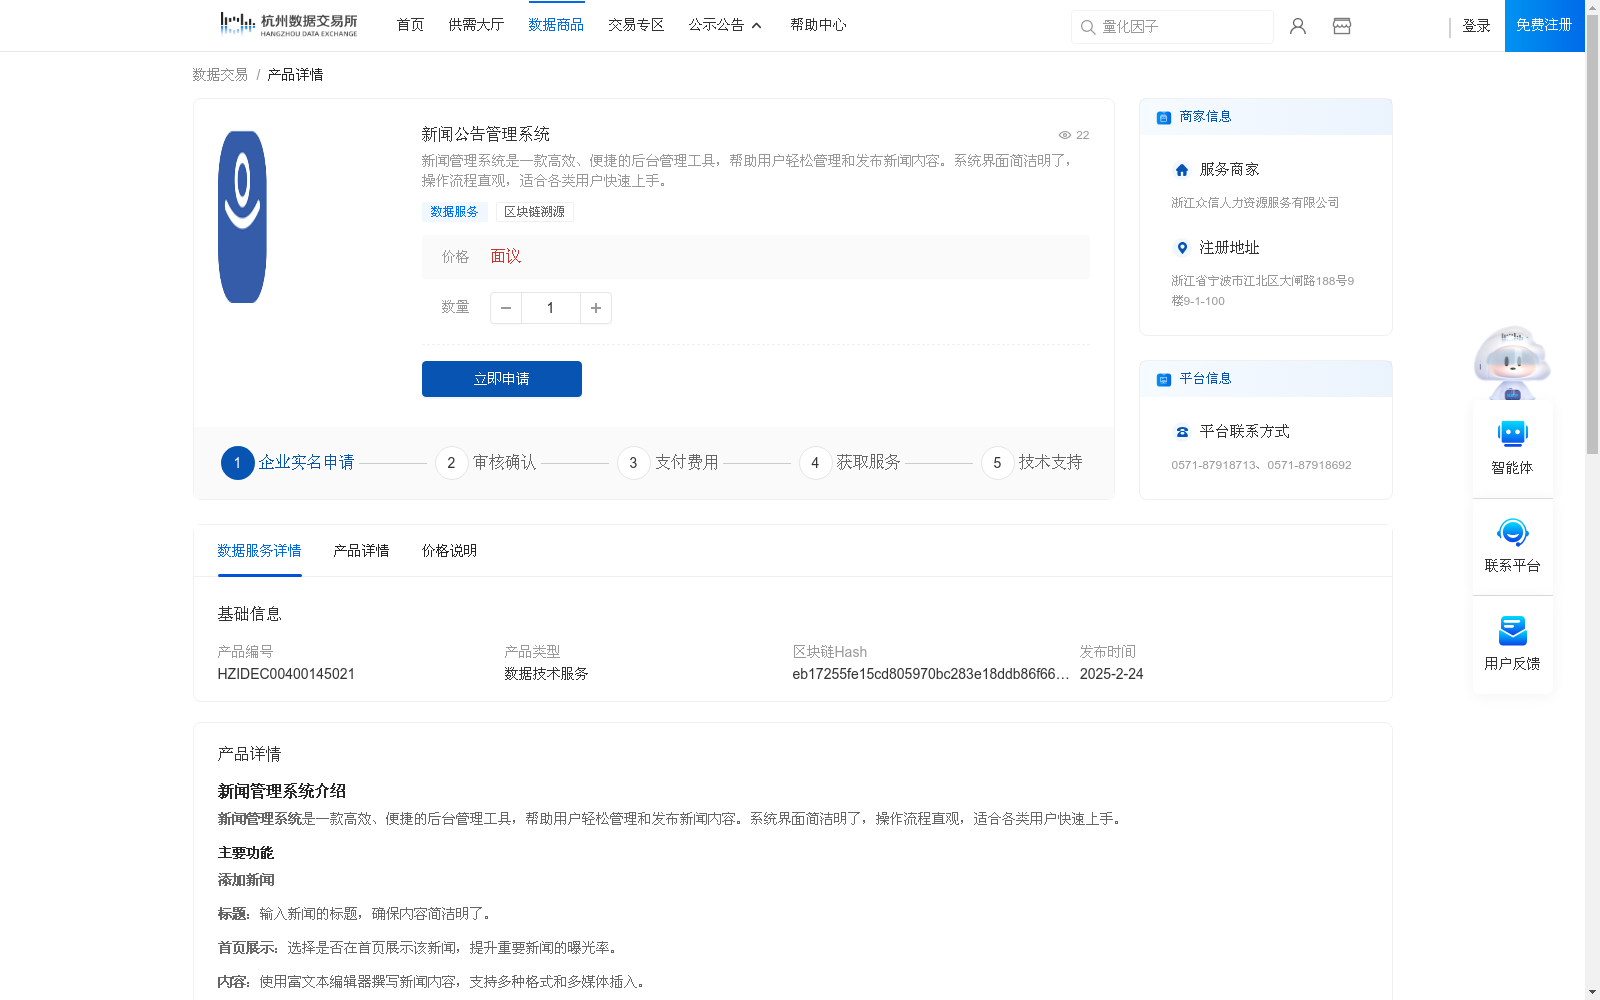Click the publish date 2025-2-24
1600x1000 pixels.
tap(1111, 674)
